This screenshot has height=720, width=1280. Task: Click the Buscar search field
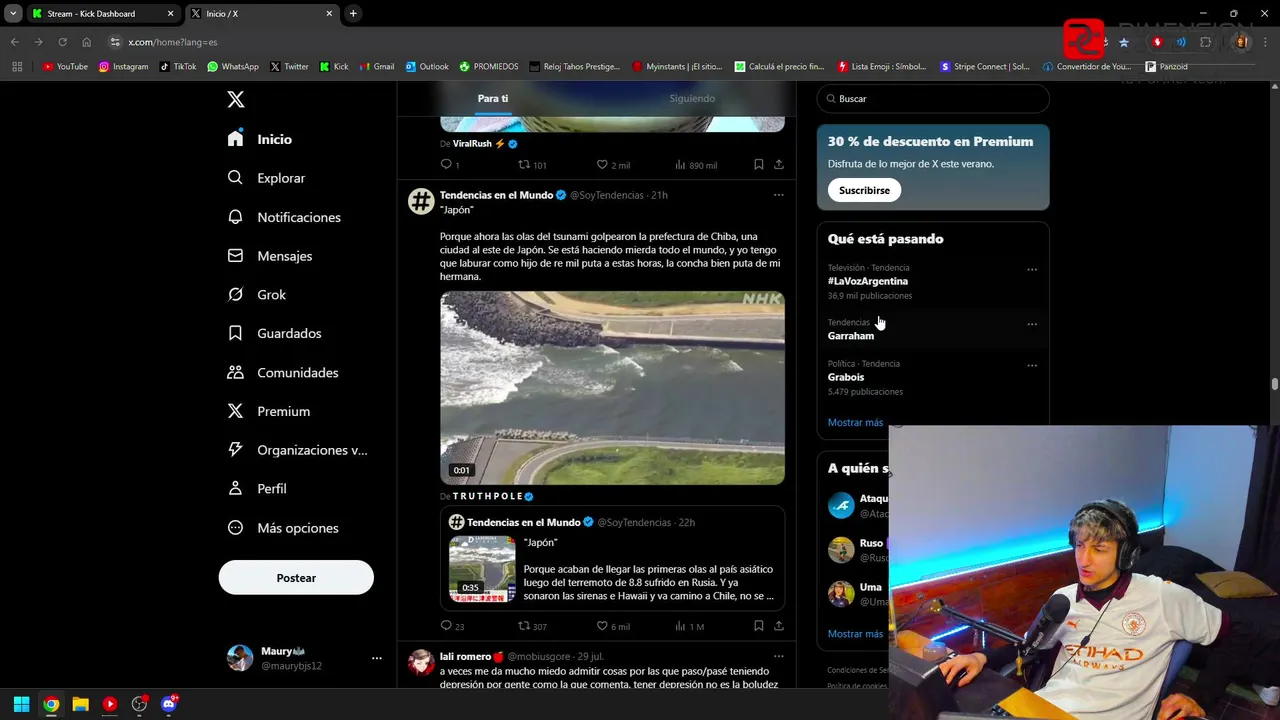click(933, 99)
